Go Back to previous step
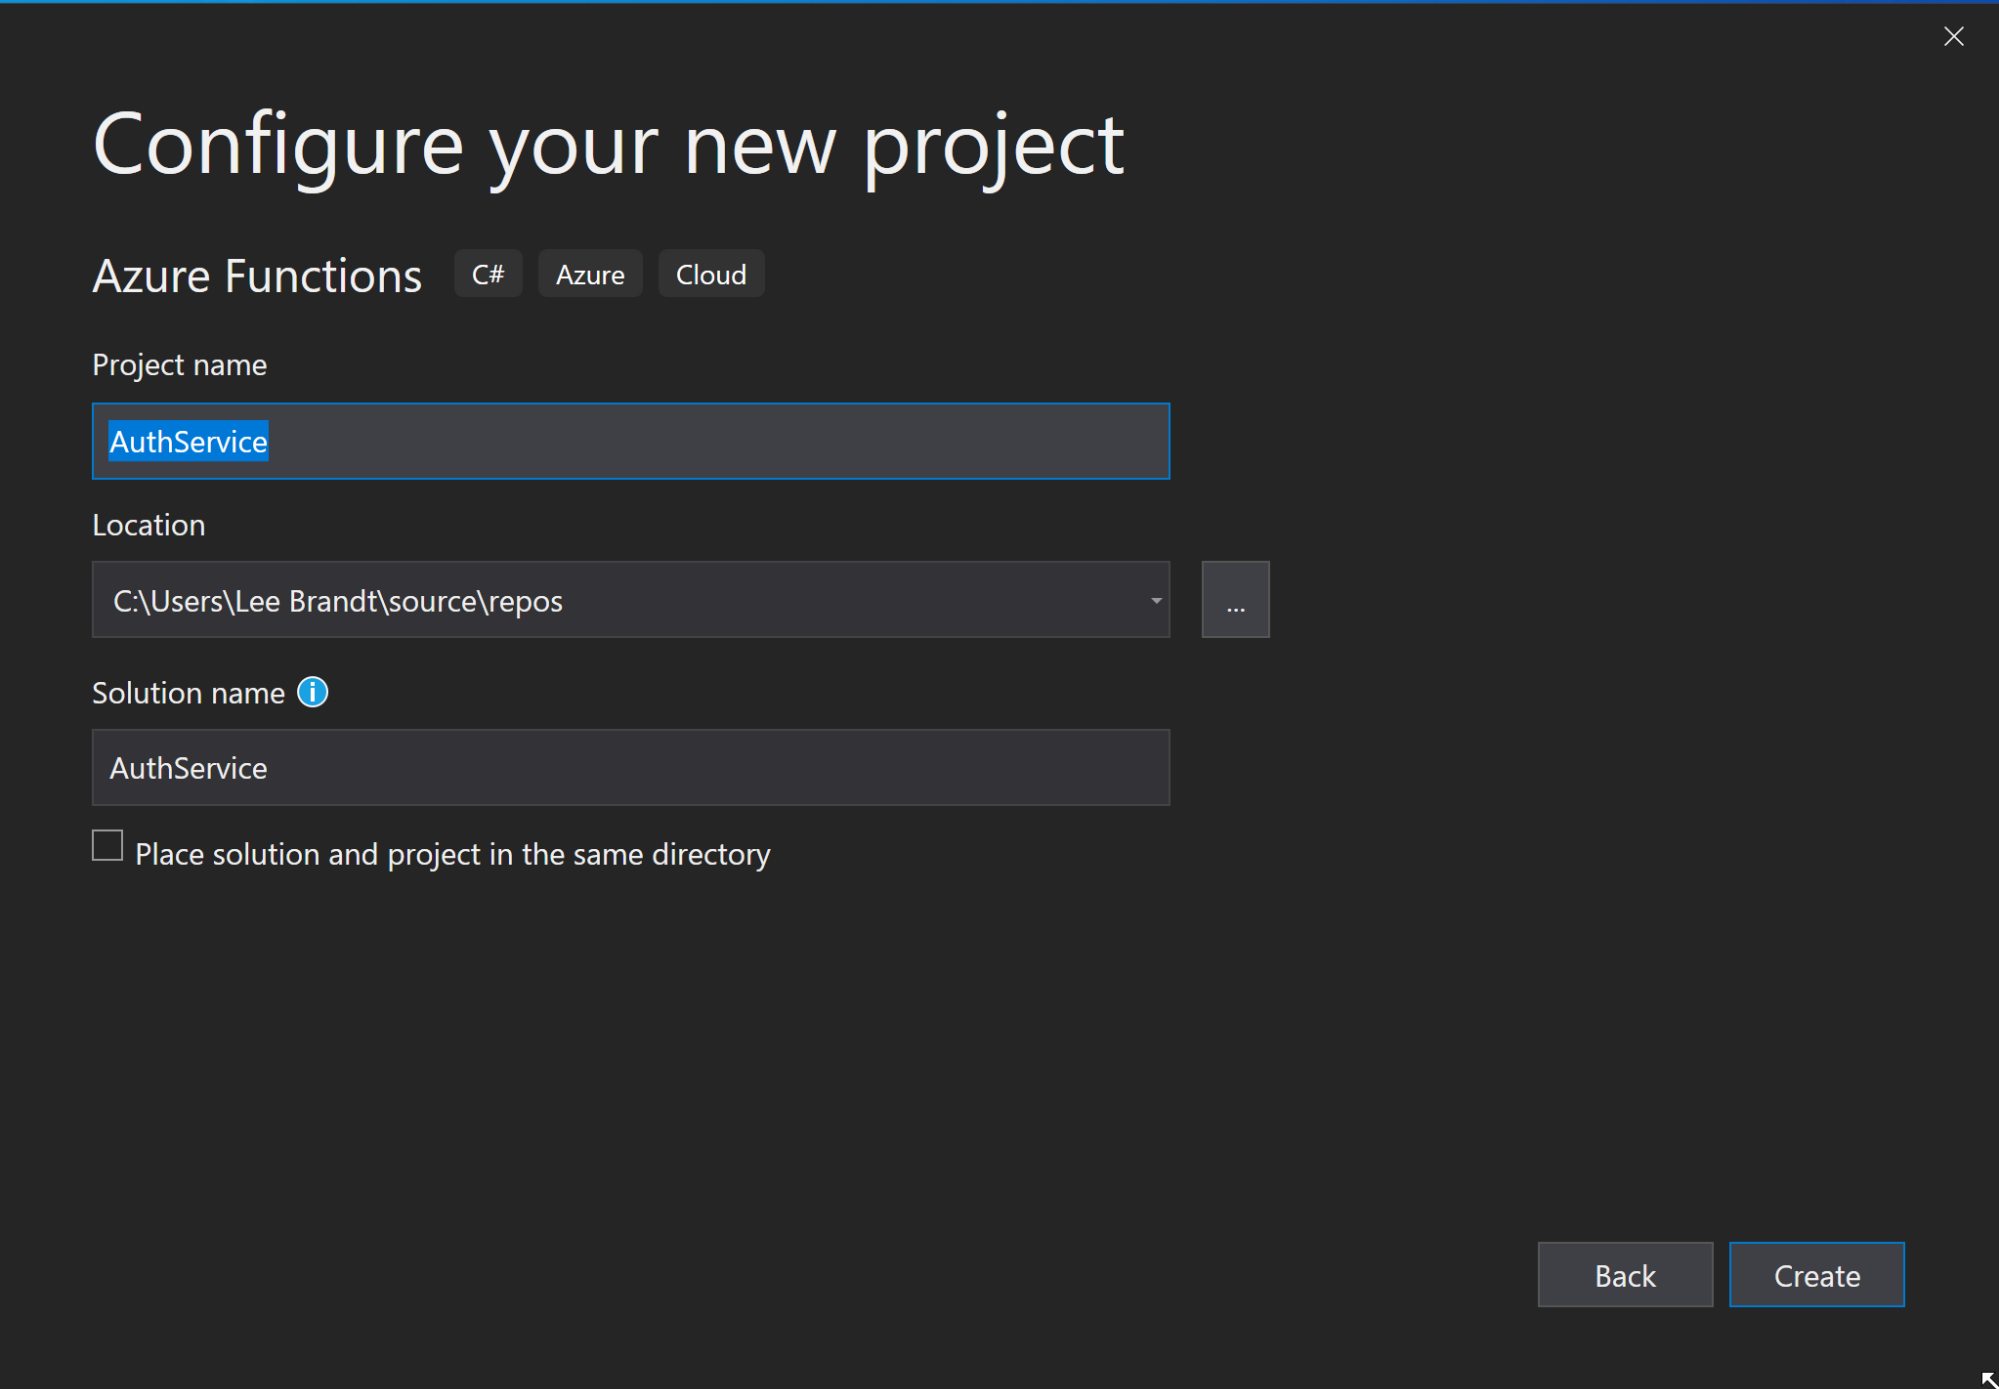This screenshot has width=1999, height=1390. (x=1624, y=1275)
